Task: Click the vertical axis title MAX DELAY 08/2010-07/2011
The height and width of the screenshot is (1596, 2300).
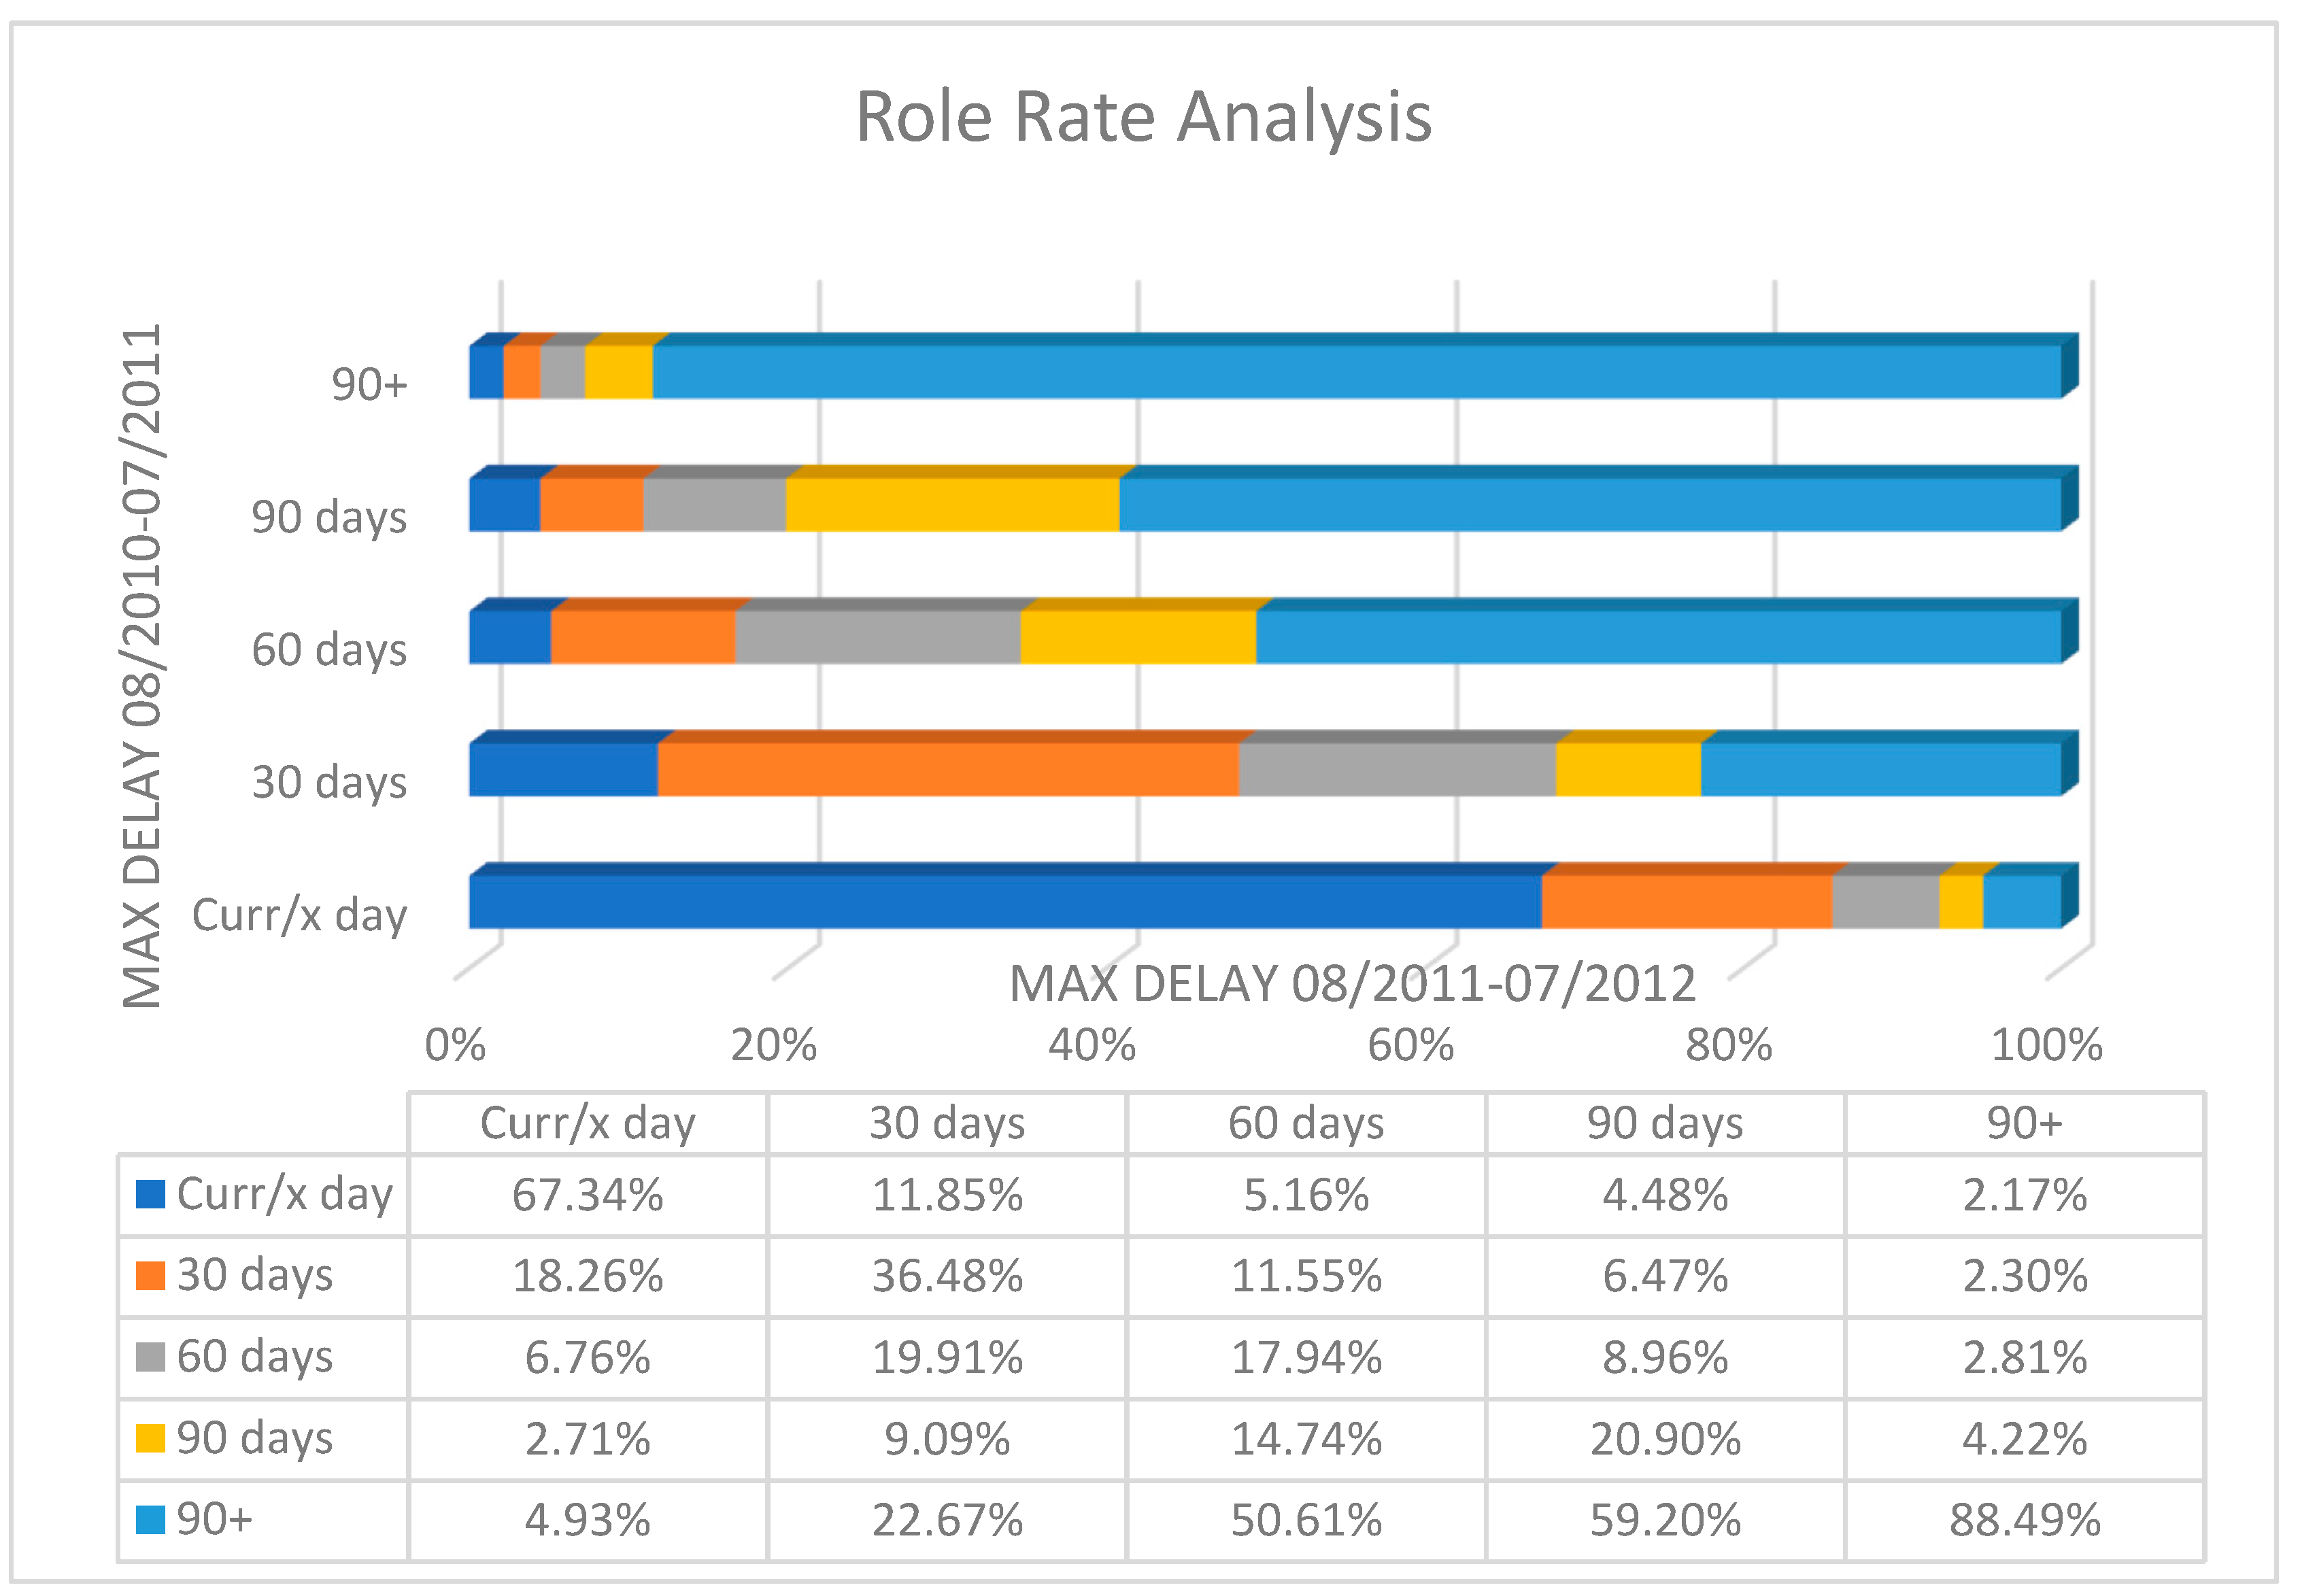Action: coord(142,666)
